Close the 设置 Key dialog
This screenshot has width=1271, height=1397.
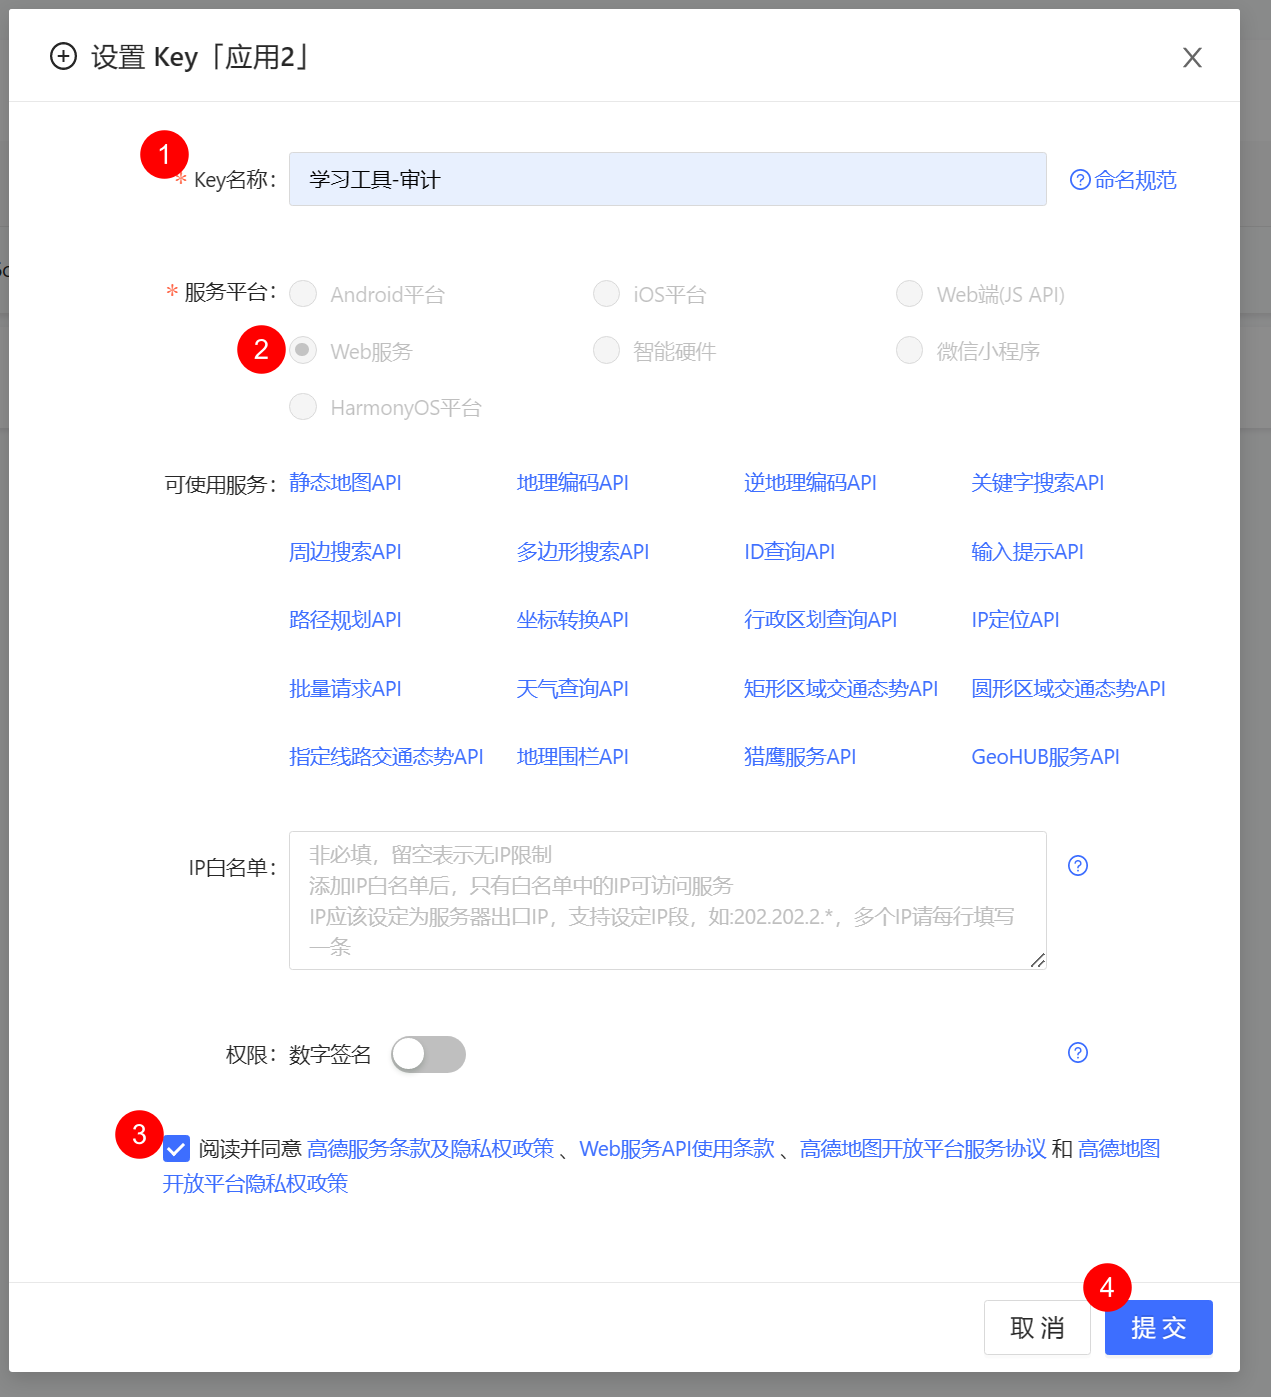pyautogui.click(x=1192, y=57)
